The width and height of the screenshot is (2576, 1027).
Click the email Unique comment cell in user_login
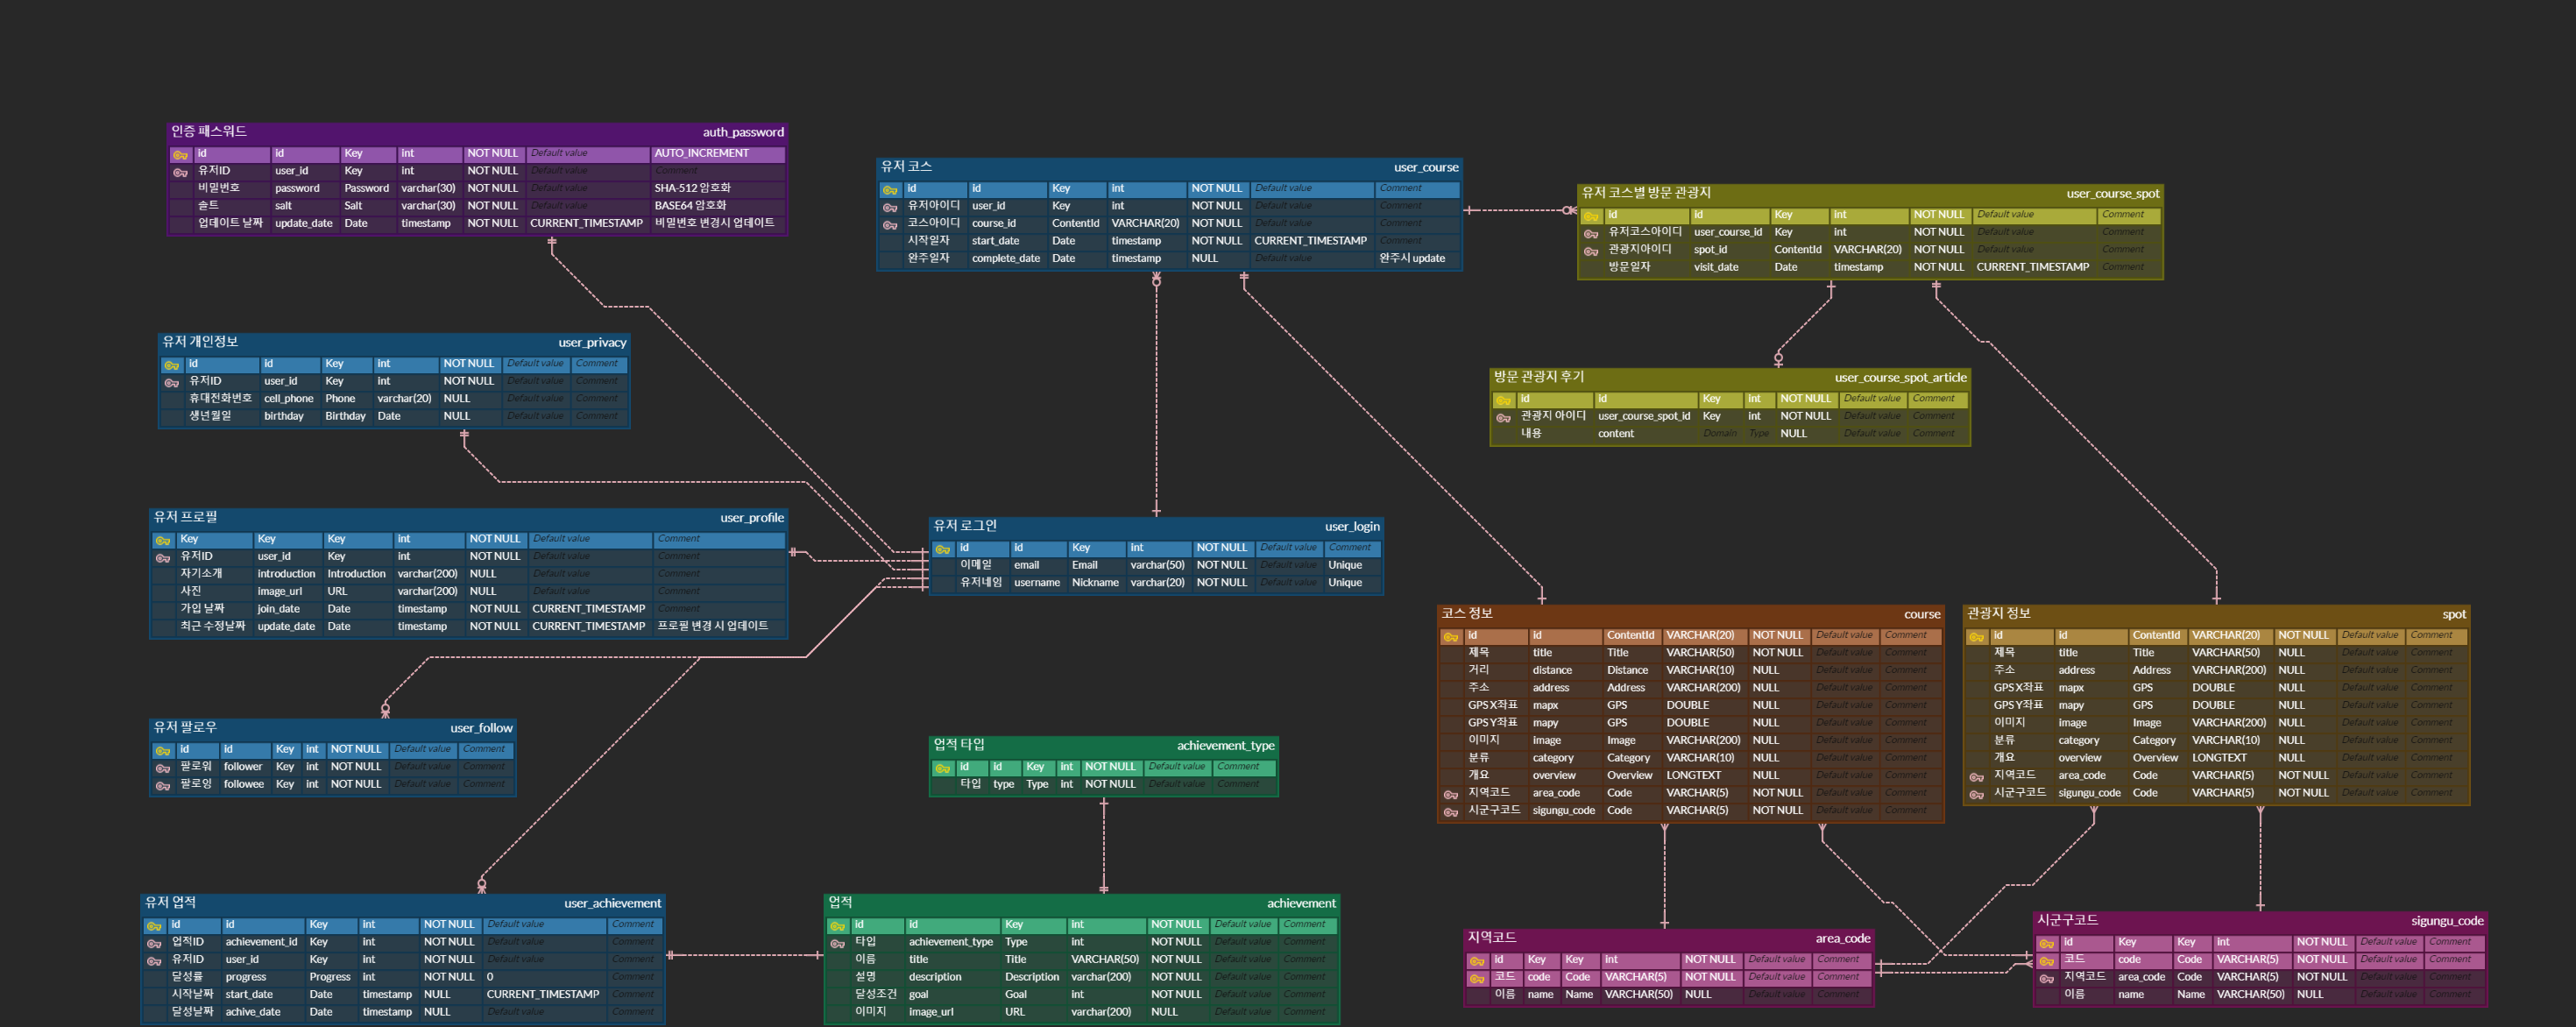click(1344, 565)
